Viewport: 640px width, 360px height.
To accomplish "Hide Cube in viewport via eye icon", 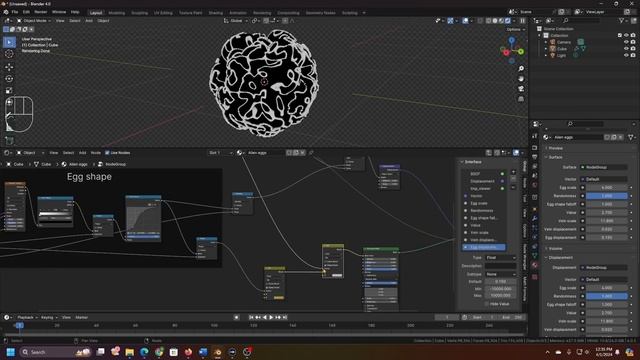I will [626, 49].
